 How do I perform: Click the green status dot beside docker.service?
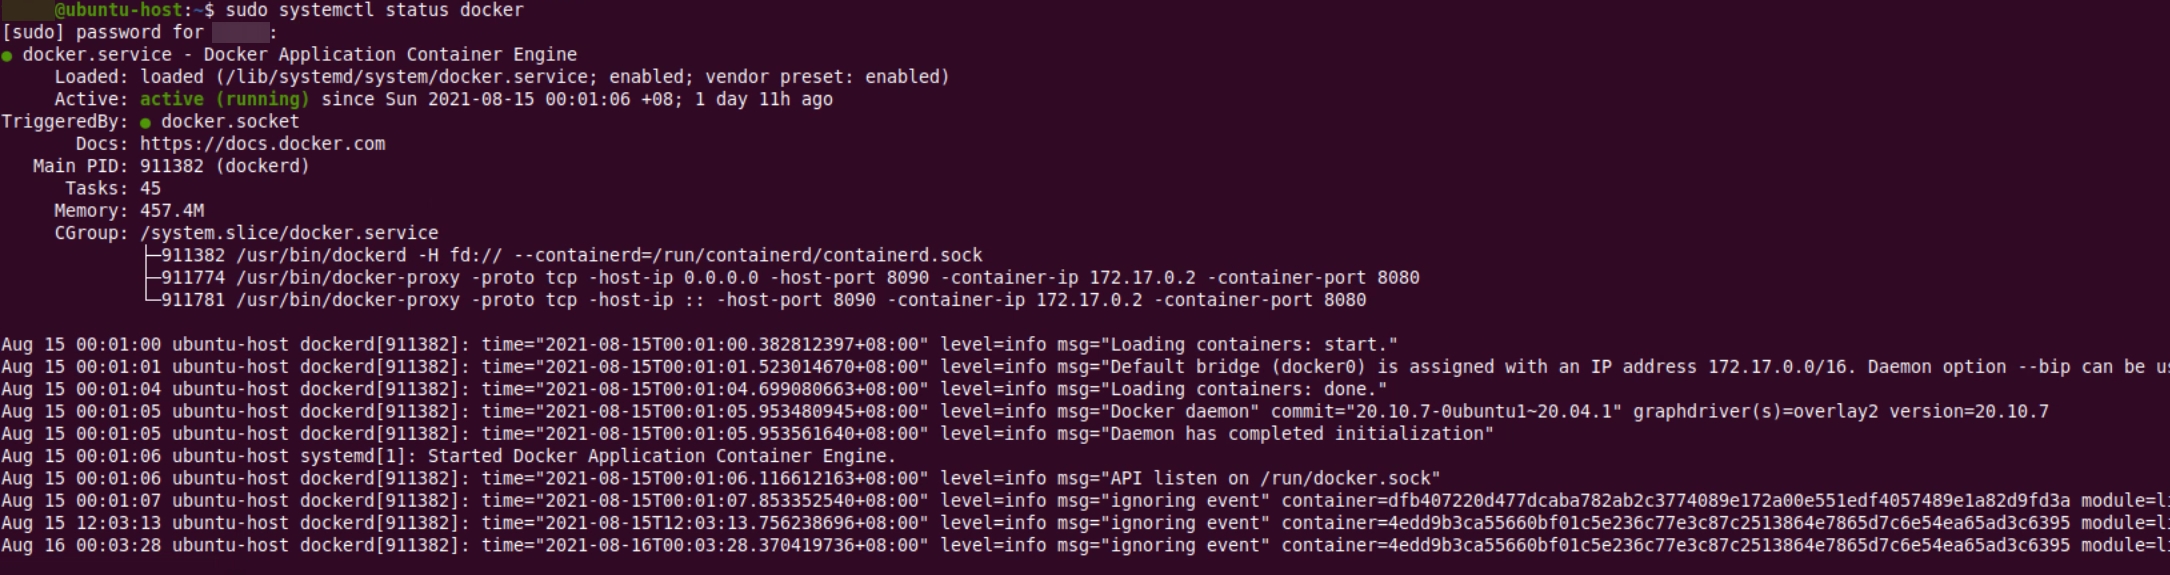coord(7,56)
